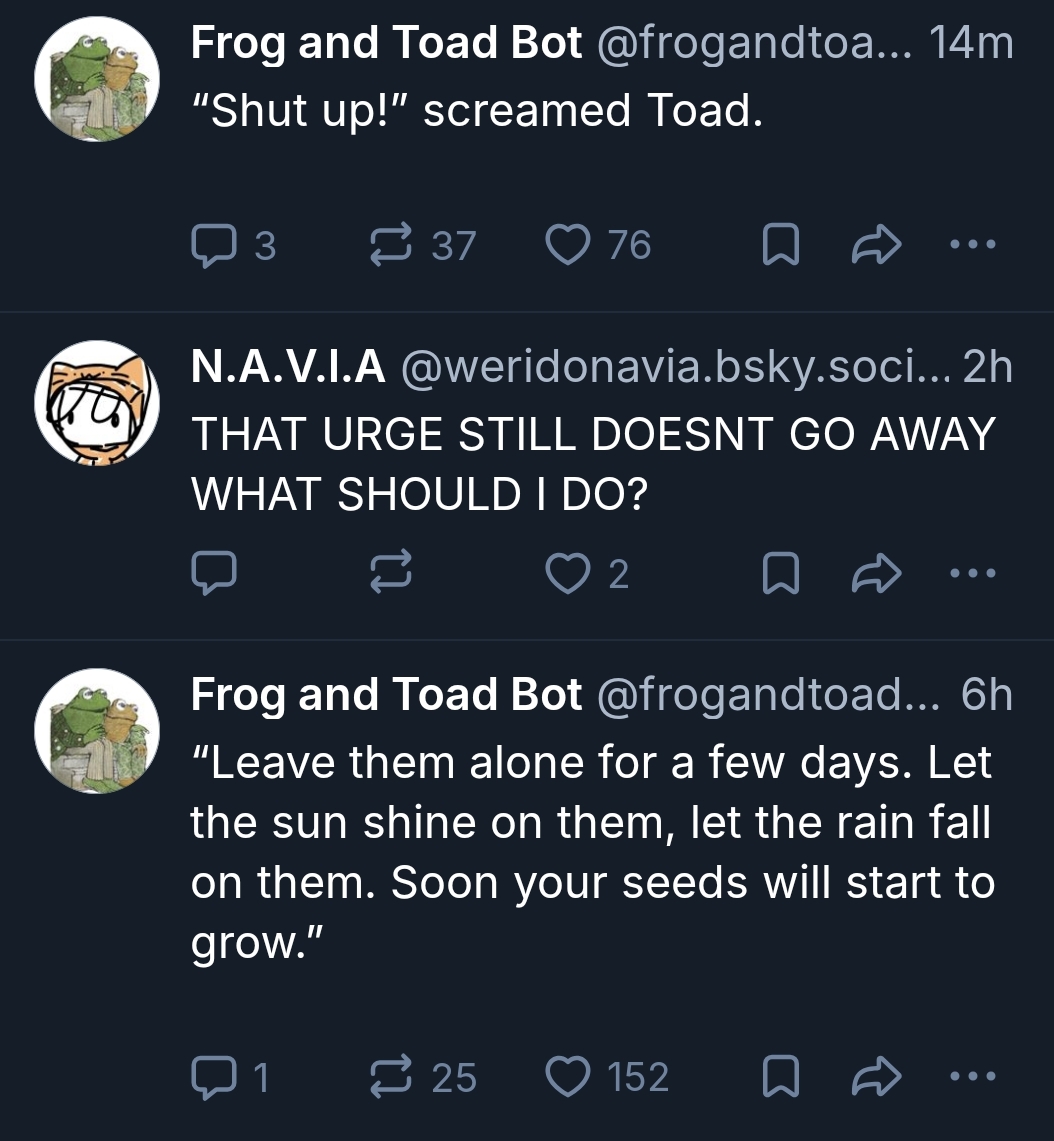Open more options on N.A.V.I.A's post
Screen dimensions: 1054x1141
973,573
